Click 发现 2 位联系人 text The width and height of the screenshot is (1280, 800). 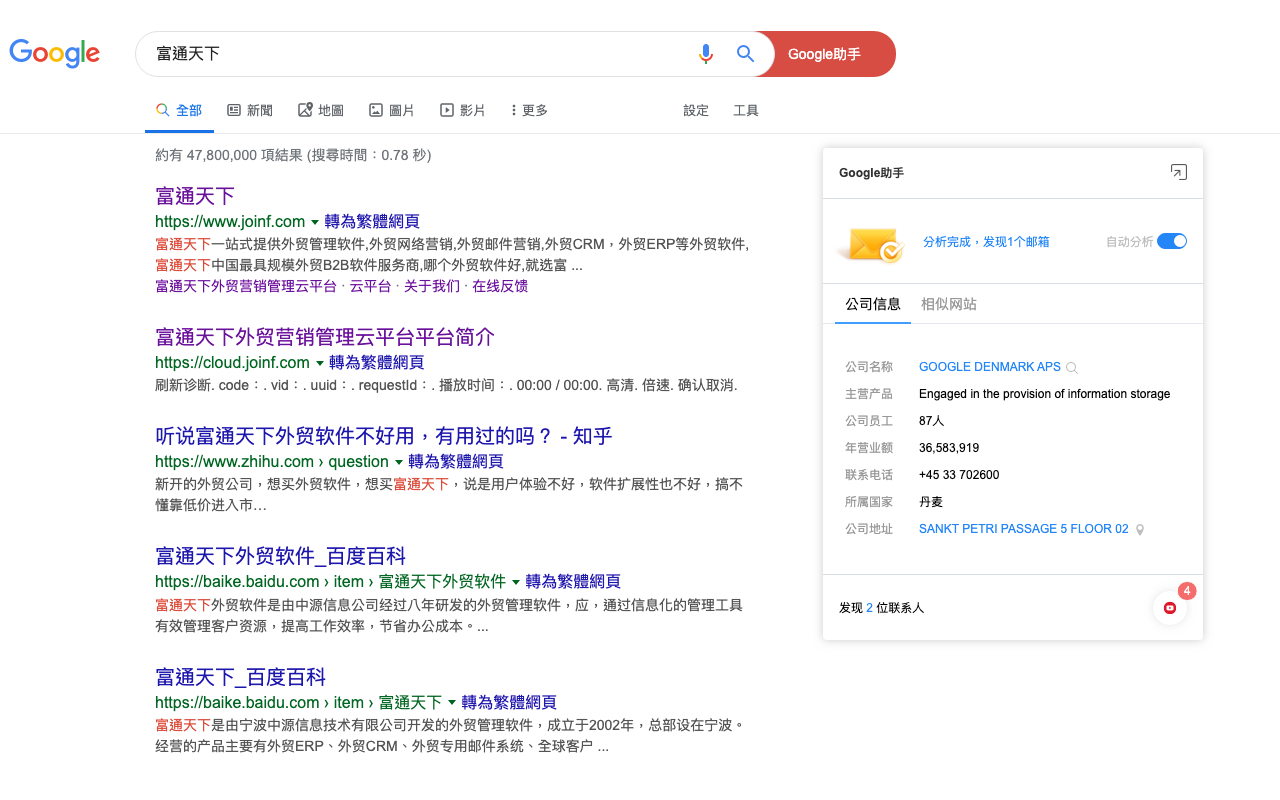click(x=882, y=608)
